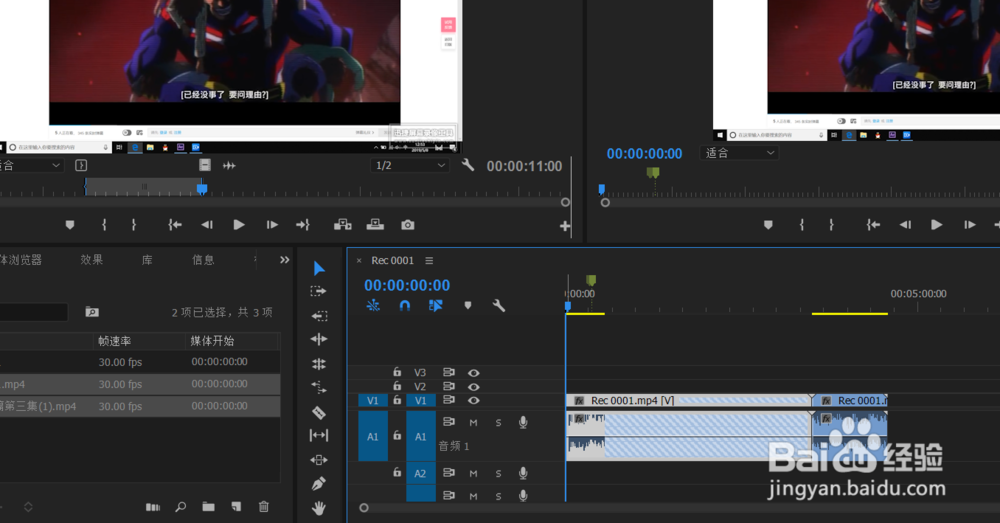Image resolution: width=1000 pixels, height=523 pixels.
Task: Switch to 信息 tab
Action: pos(203,260)
